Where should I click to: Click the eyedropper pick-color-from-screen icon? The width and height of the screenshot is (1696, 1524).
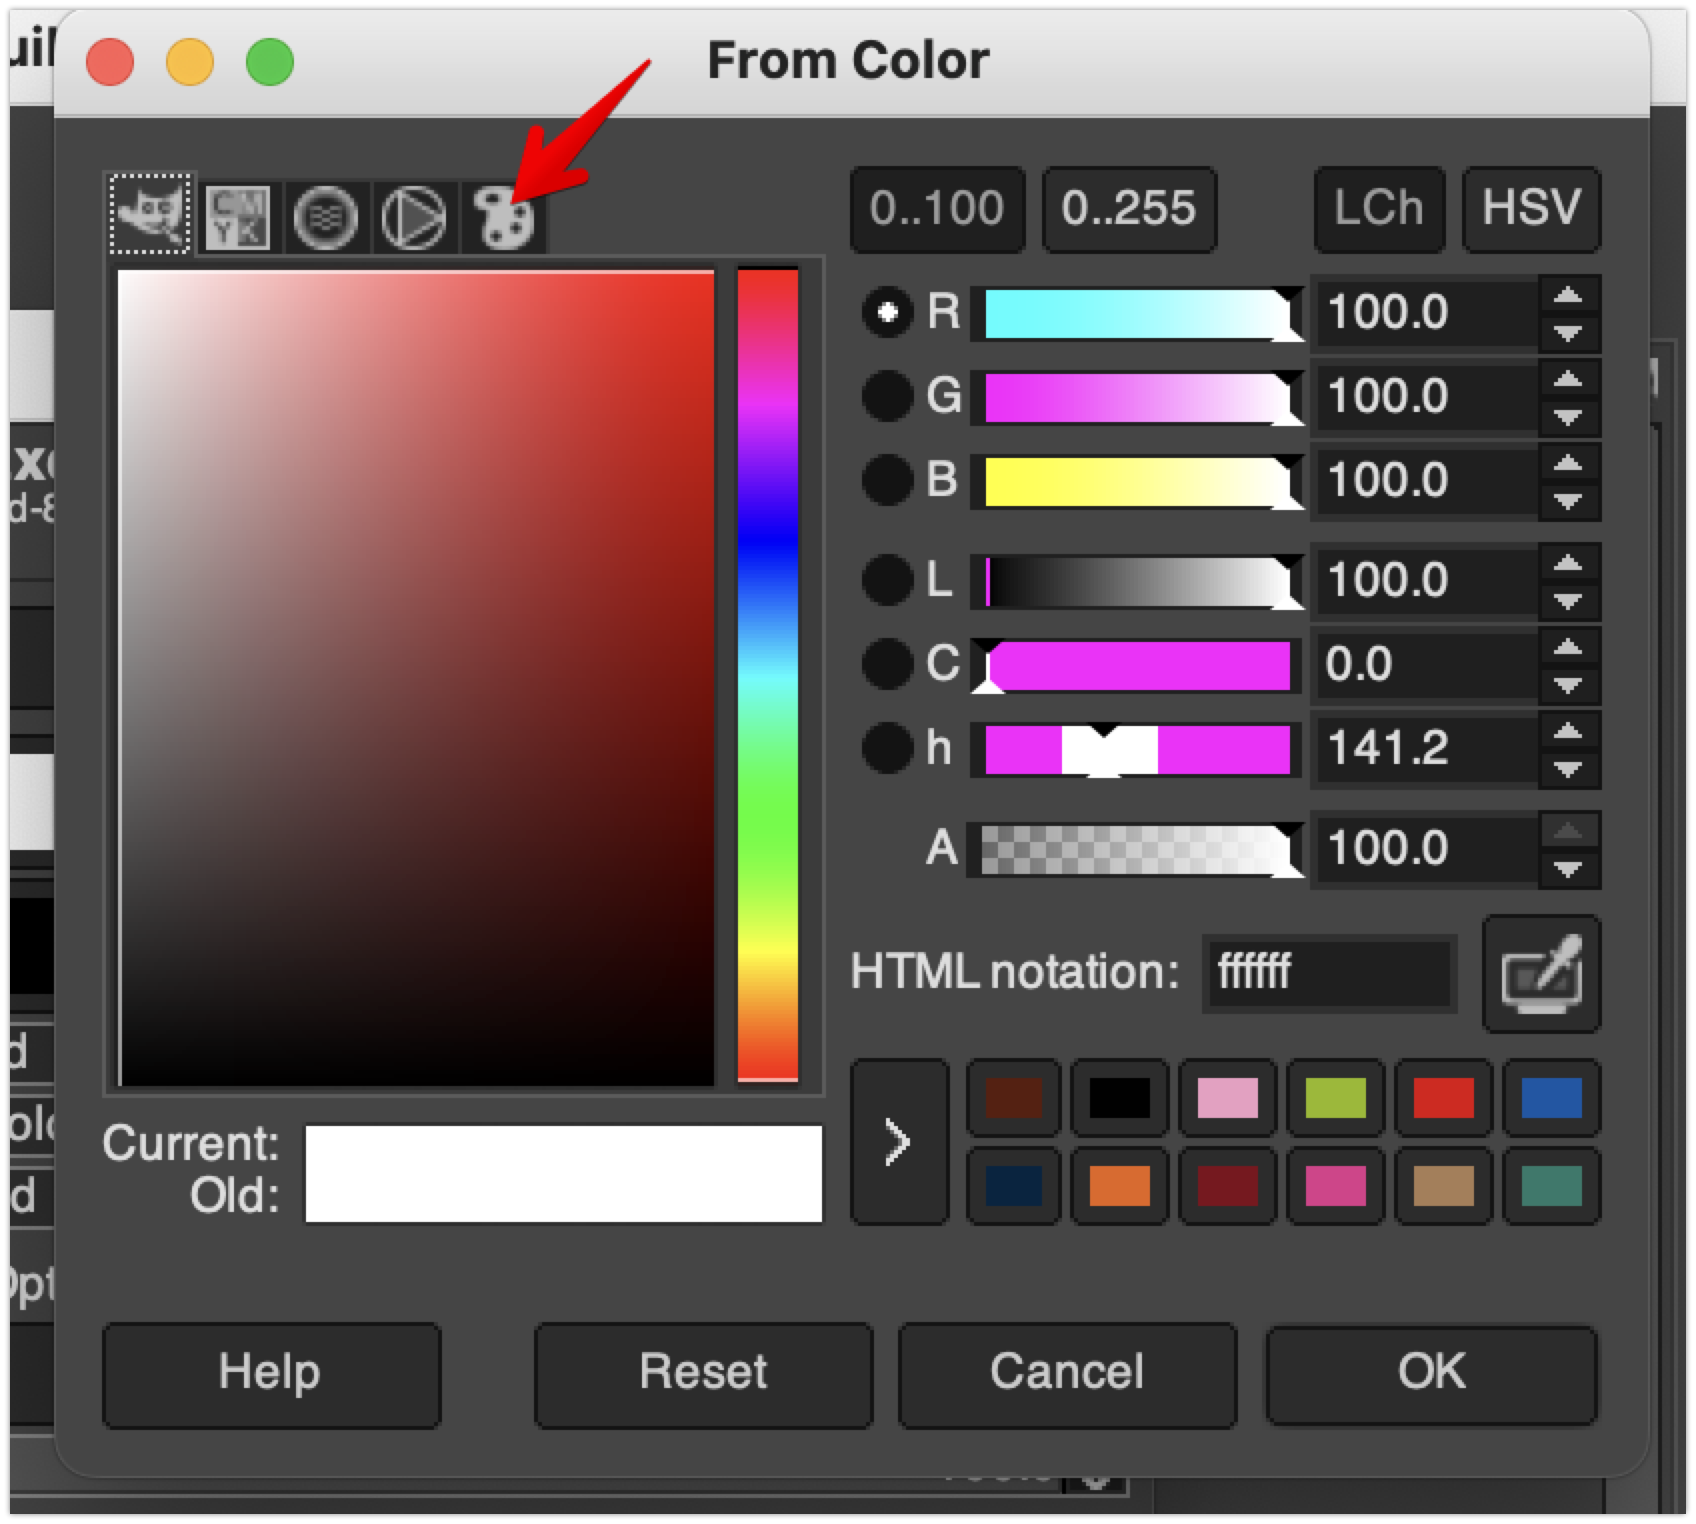[x=1541, y=974]
